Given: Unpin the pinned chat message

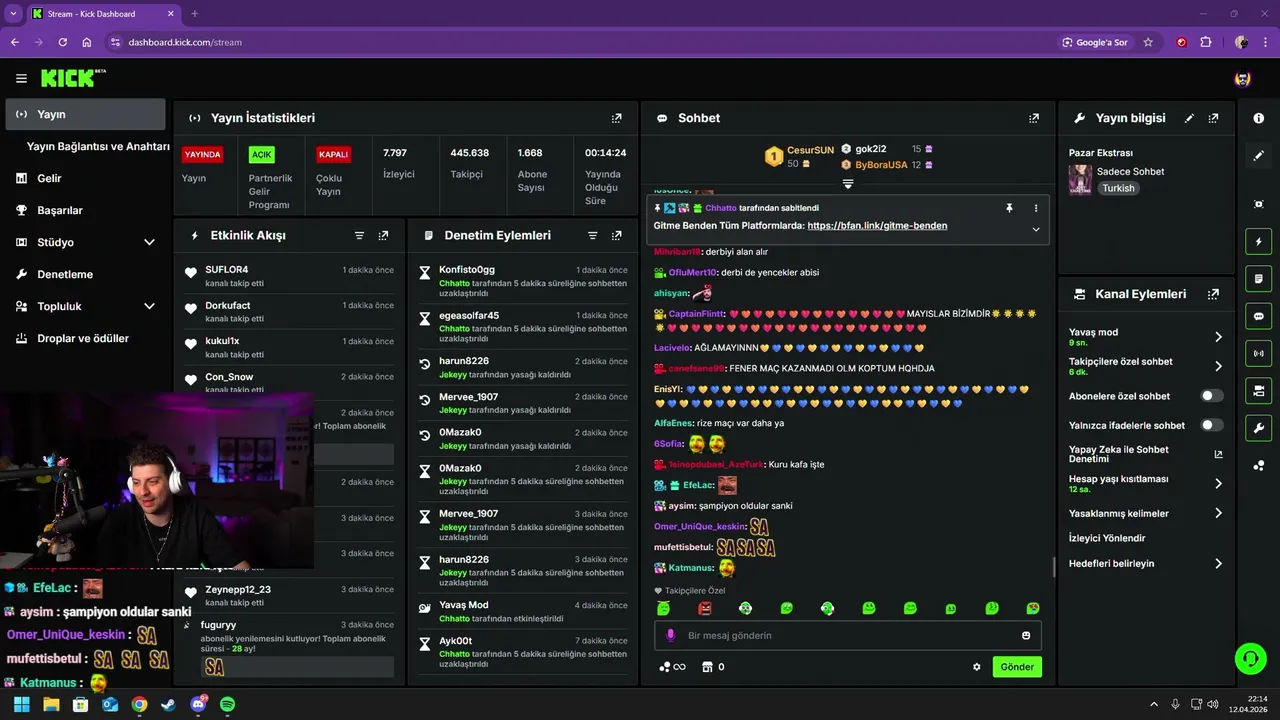Looking at the screenshot, I should tap(1009, 208).
